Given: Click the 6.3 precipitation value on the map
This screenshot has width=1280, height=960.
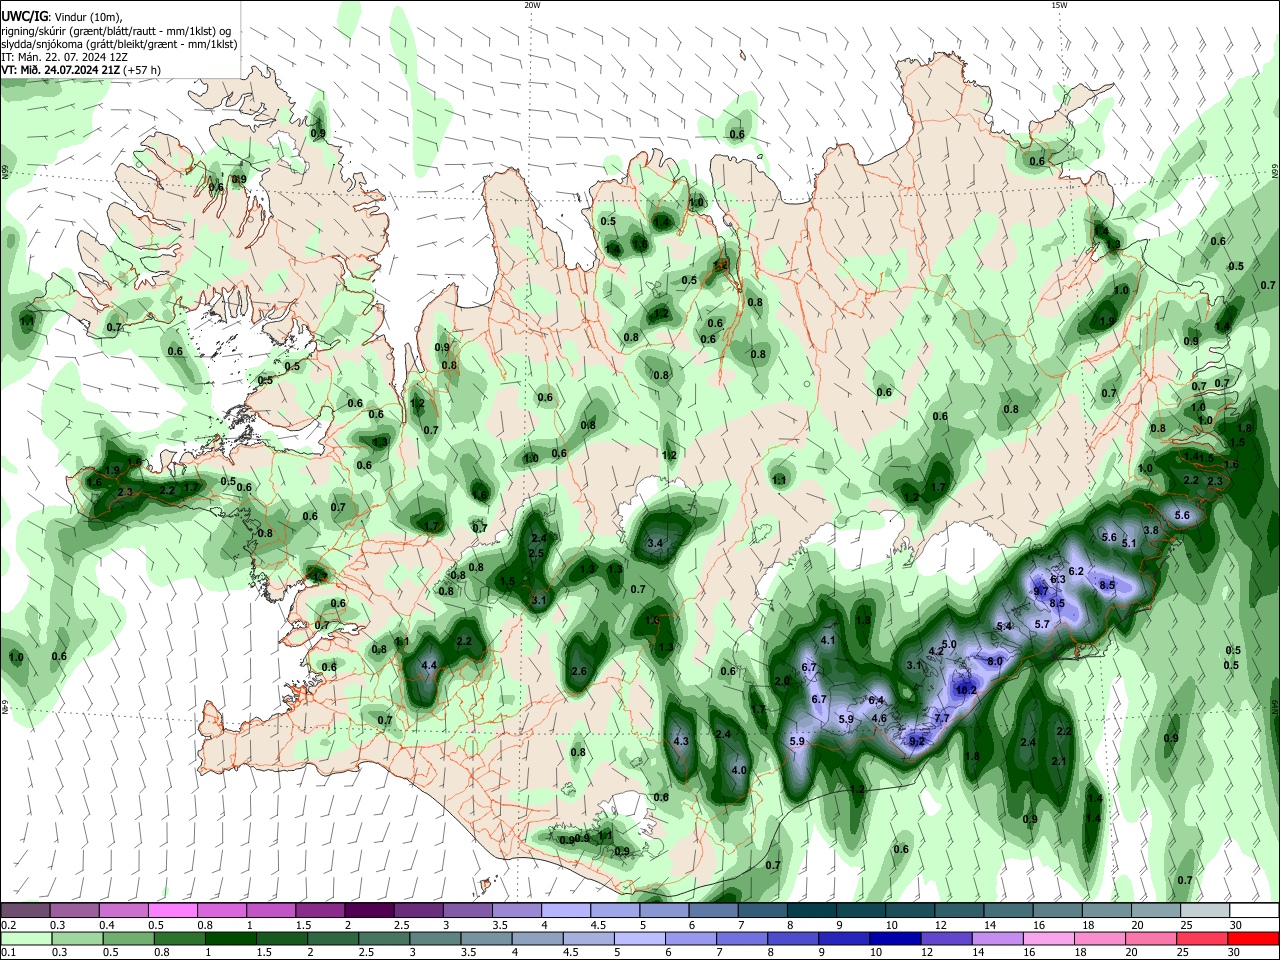Looking at the screenshot, I should pyautogui.click(x=1057, y=580).
